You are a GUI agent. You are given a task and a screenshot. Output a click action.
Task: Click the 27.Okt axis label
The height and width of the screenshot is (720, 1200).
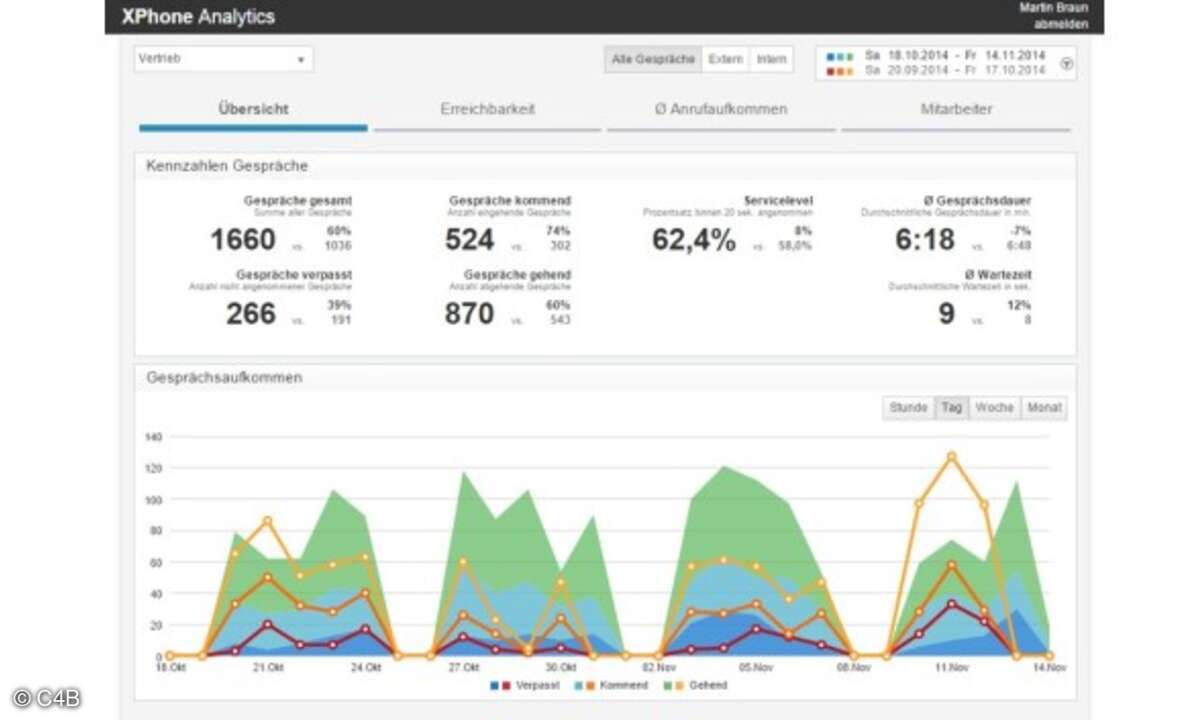pos(463,666)
